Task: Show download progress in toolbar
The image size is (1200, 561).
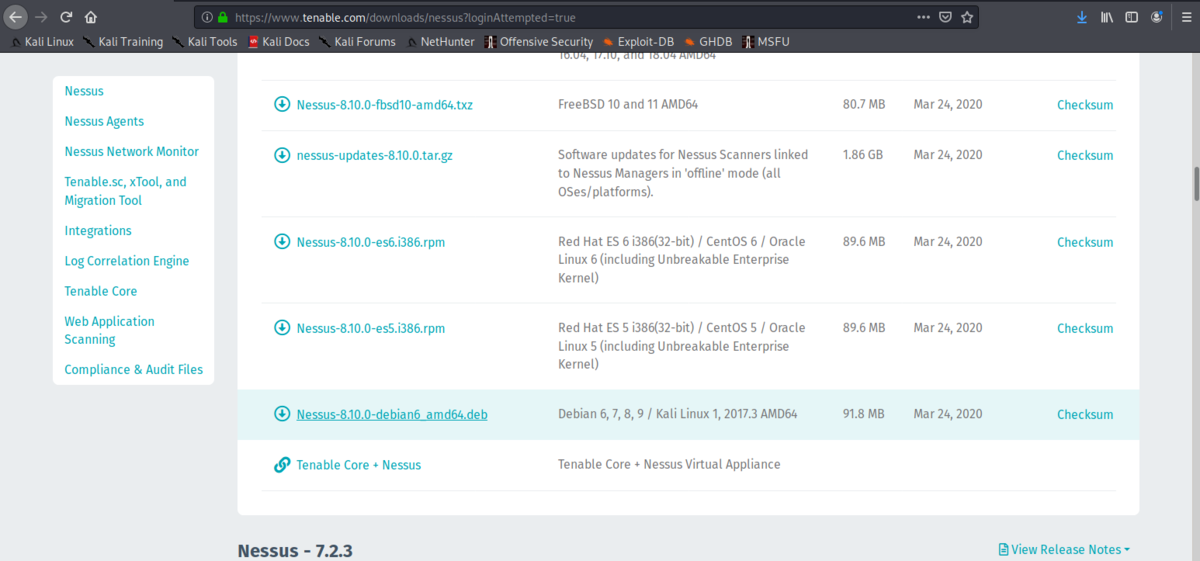Action: [1082, 17]
